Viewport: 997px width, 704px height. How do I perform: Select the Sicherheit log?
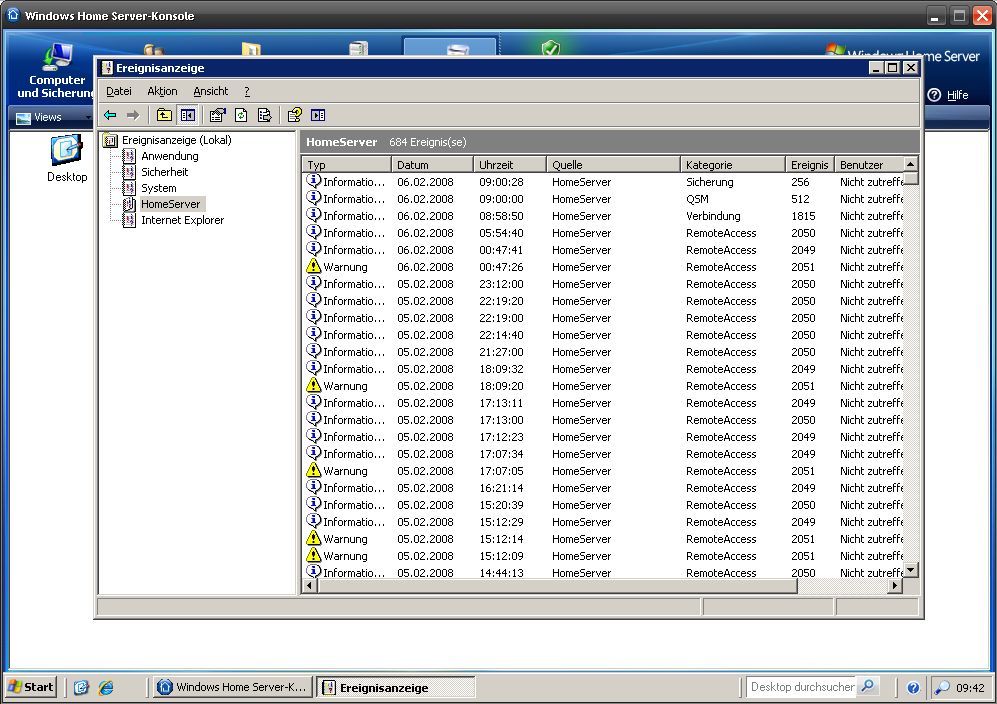pos(165,172)
